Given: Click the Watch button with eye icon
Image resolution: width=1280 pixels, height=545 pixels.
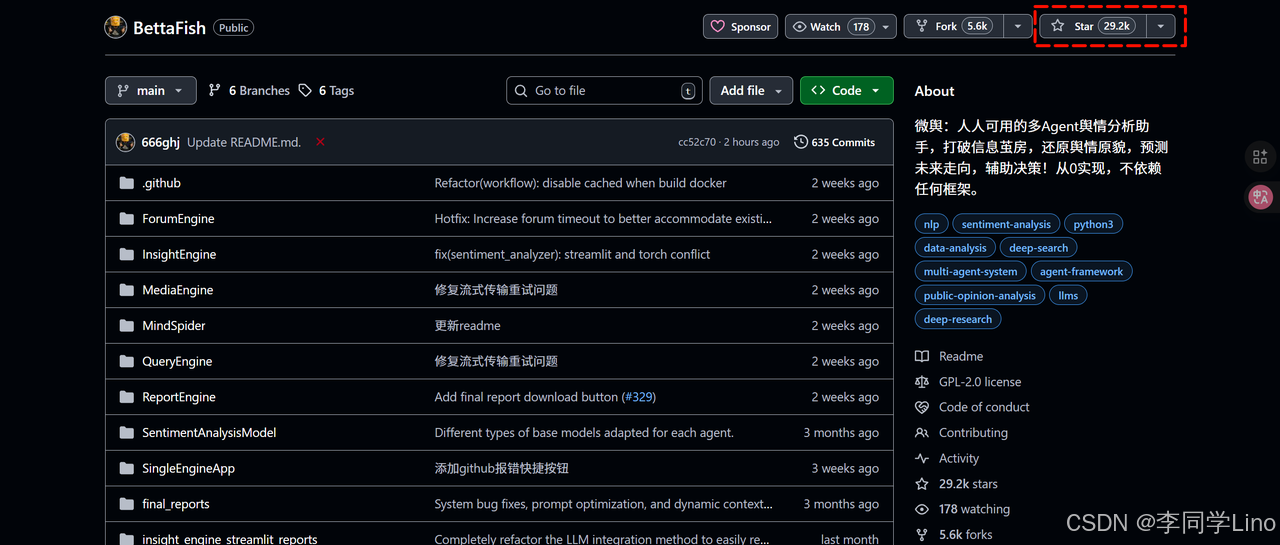Looking at the screenshot, I should tap(840, 27).
